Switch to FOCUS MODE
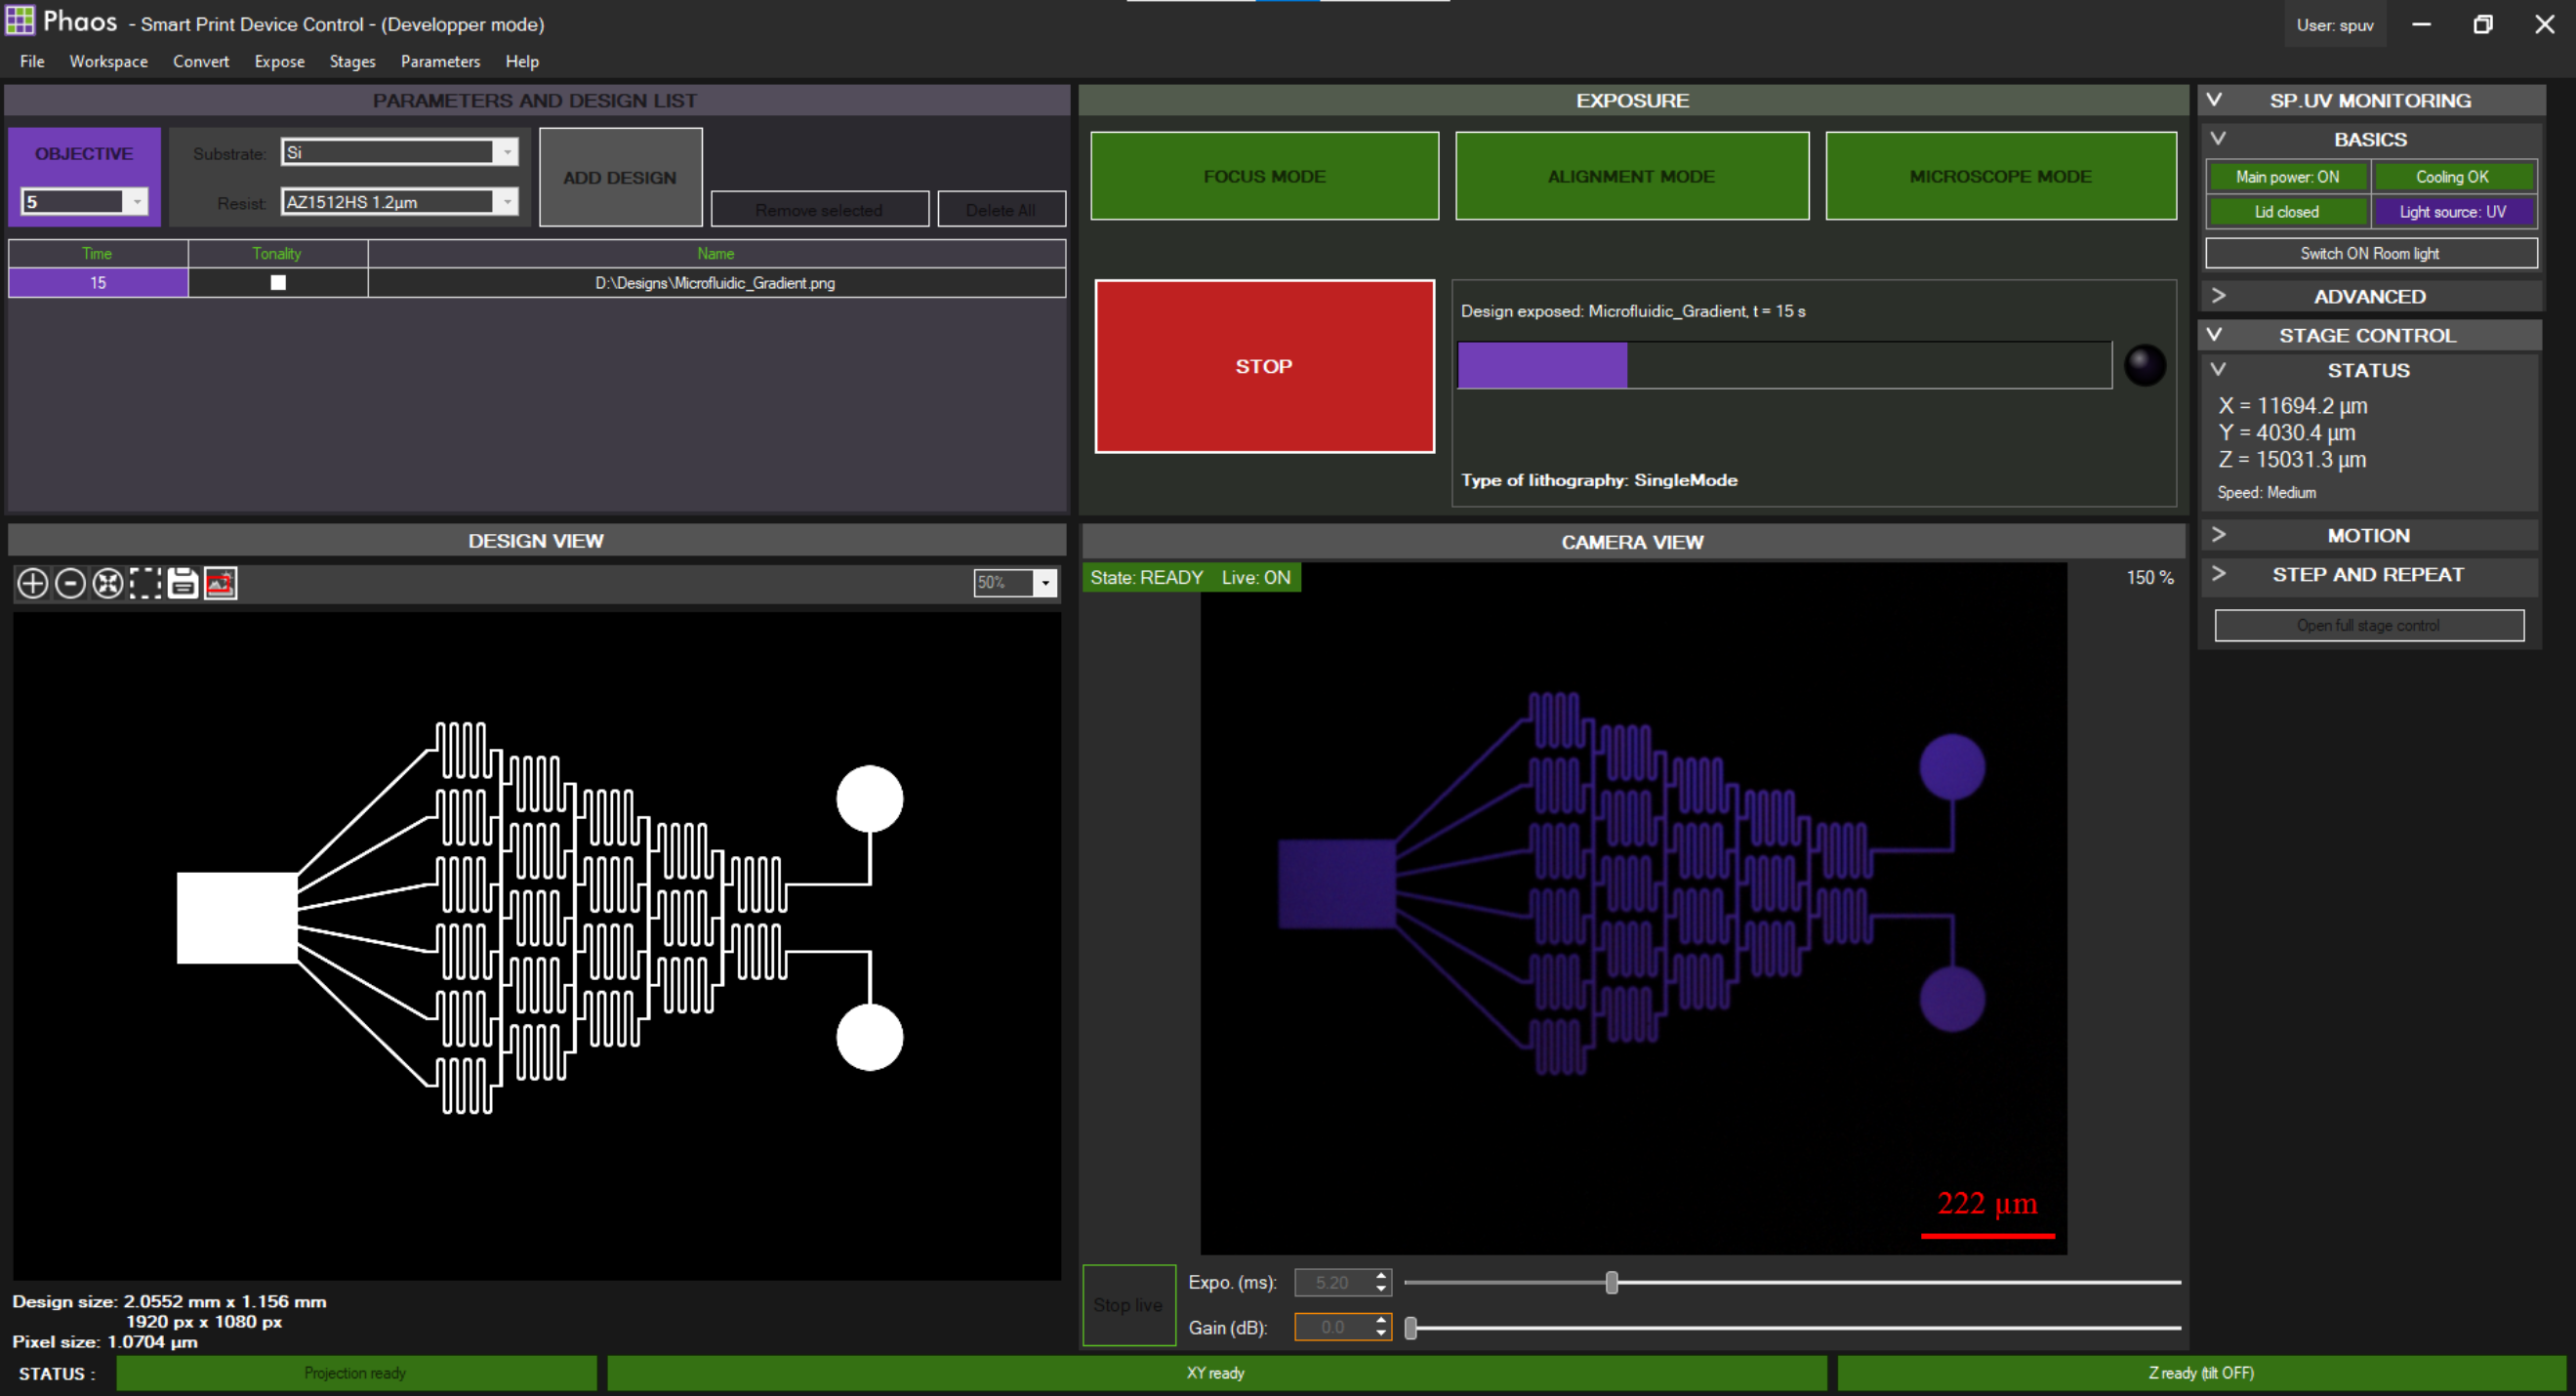This screenshot has height=1396, width=2576. click(1264, 176)
